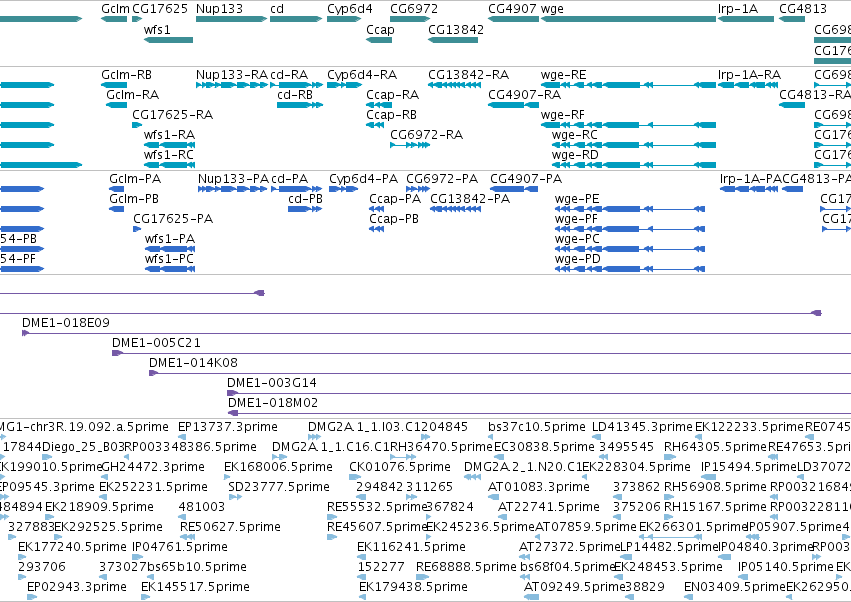Select BAC clone label DME1-014K08
The height and width of the screenshot is (602, 851).
tap(194, 363)
